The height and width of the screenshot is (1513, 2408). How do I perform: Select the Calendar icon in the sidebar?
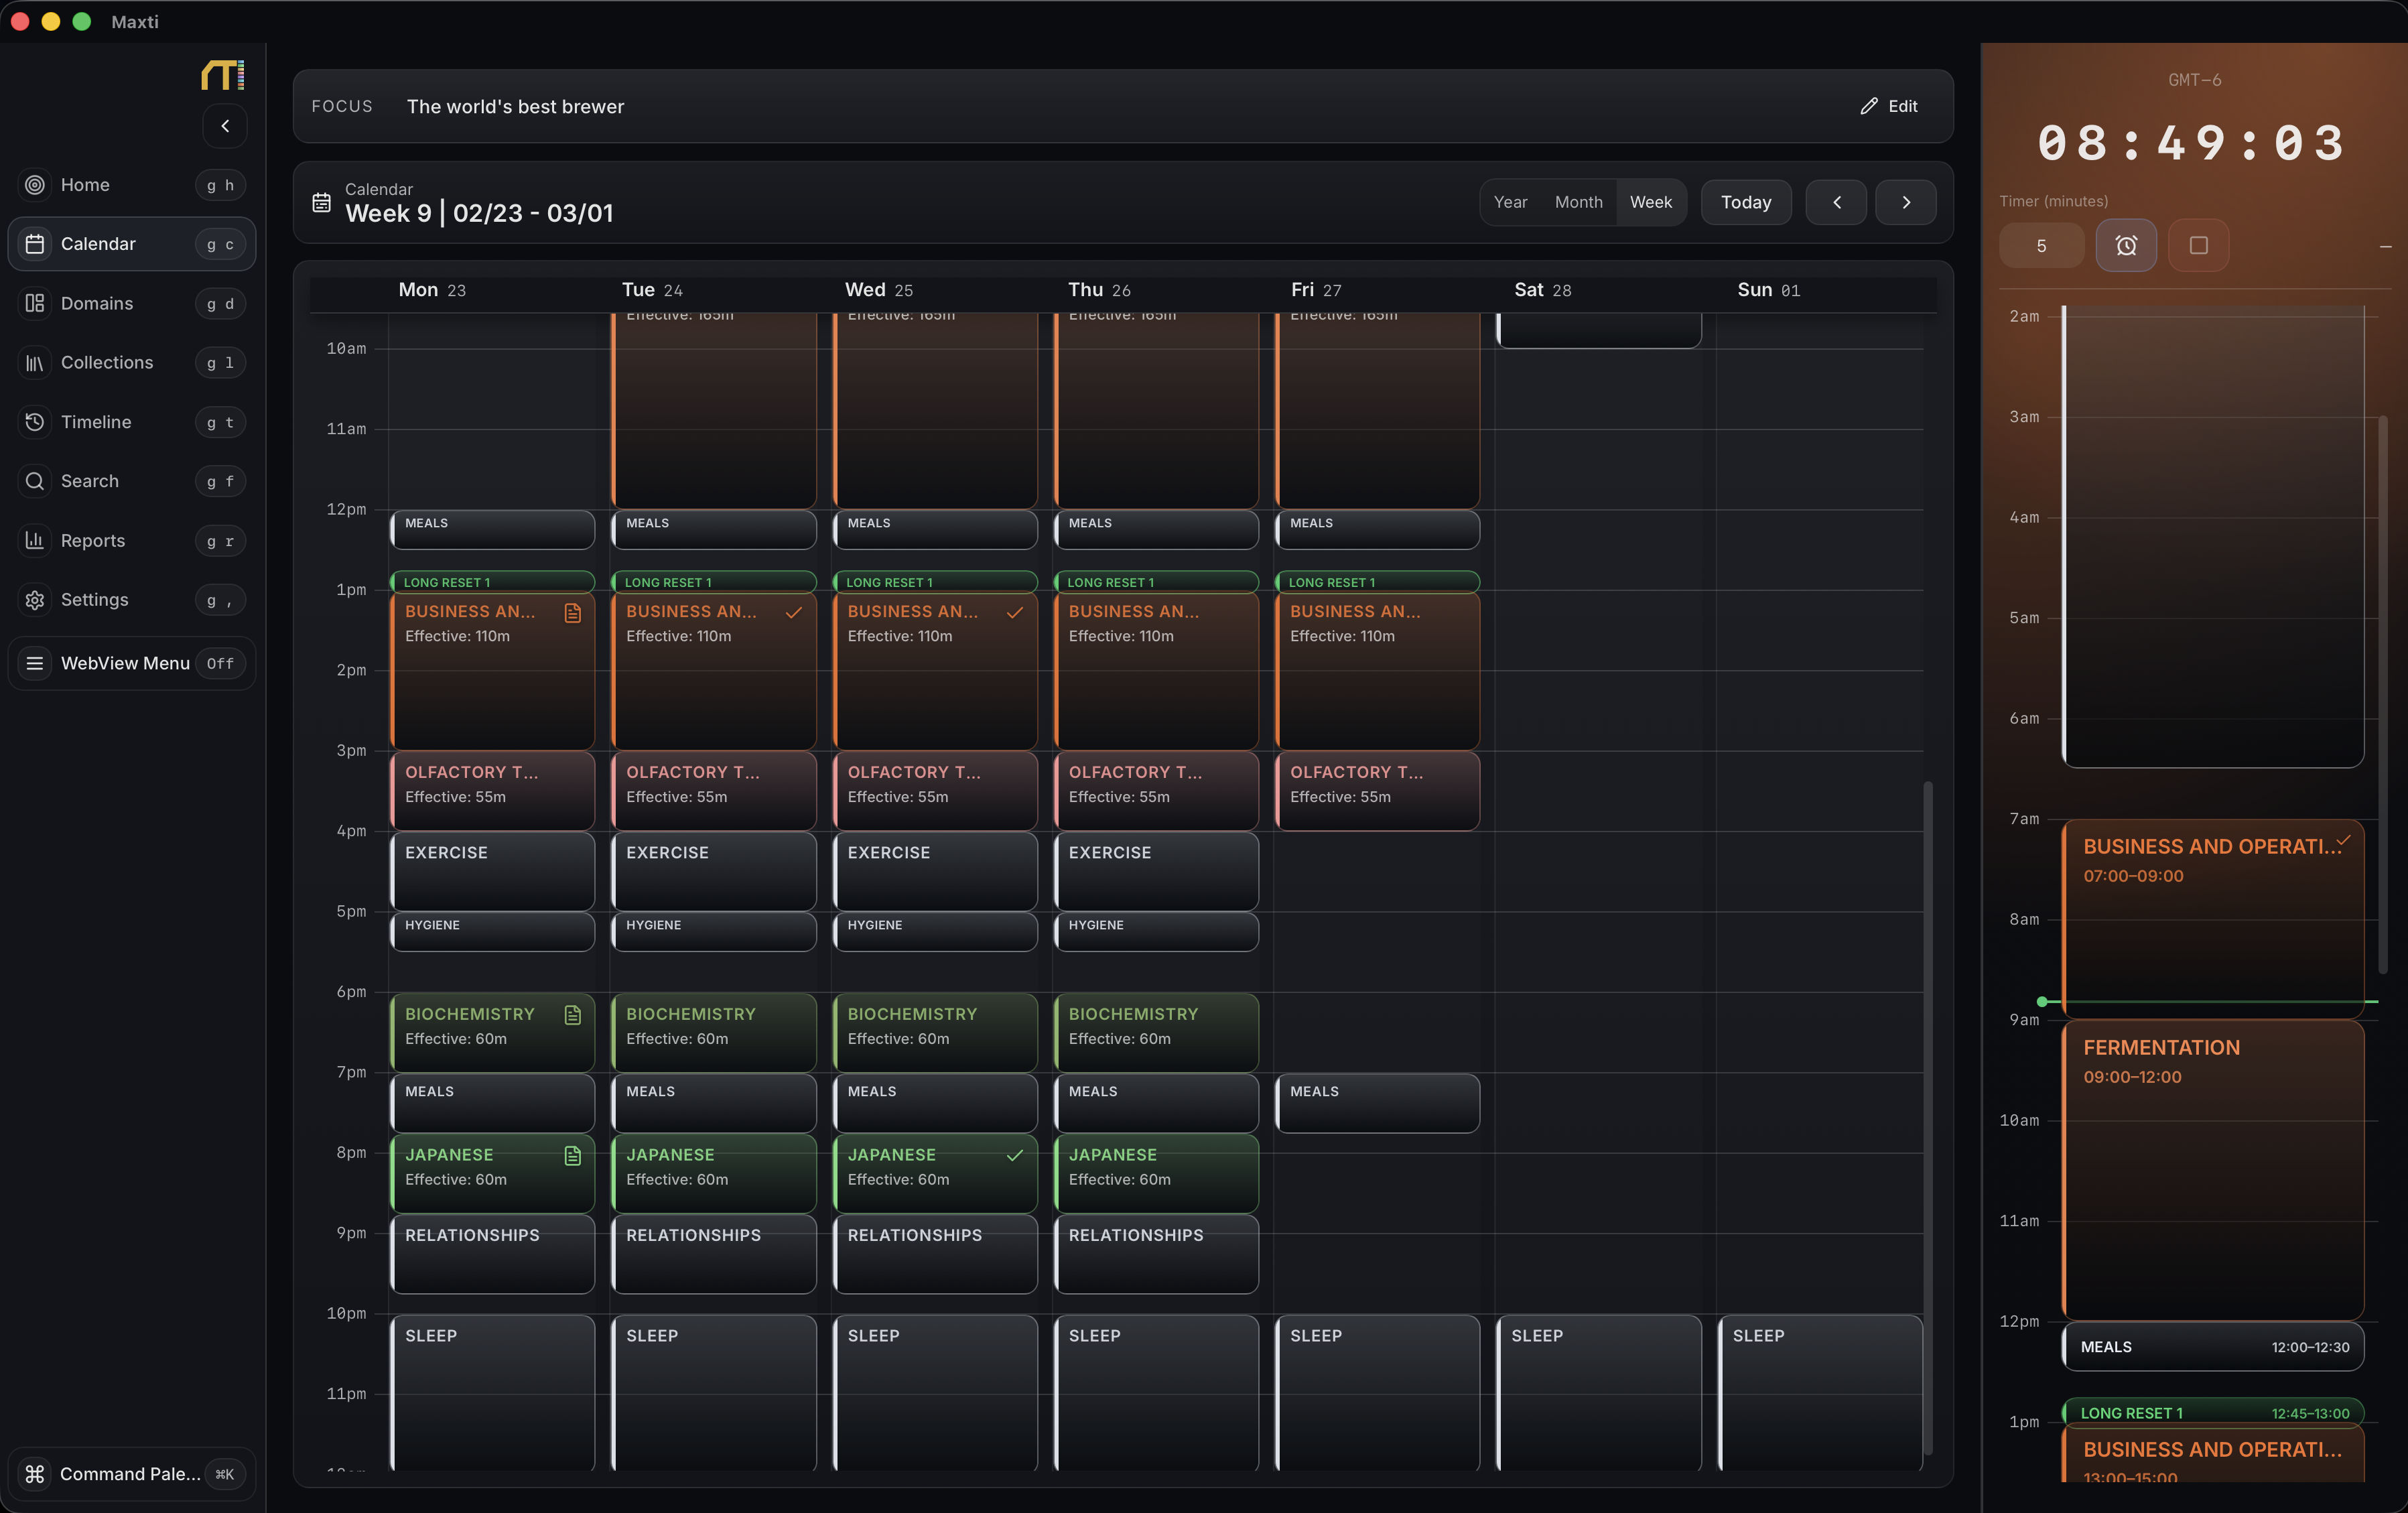point(35,244)
